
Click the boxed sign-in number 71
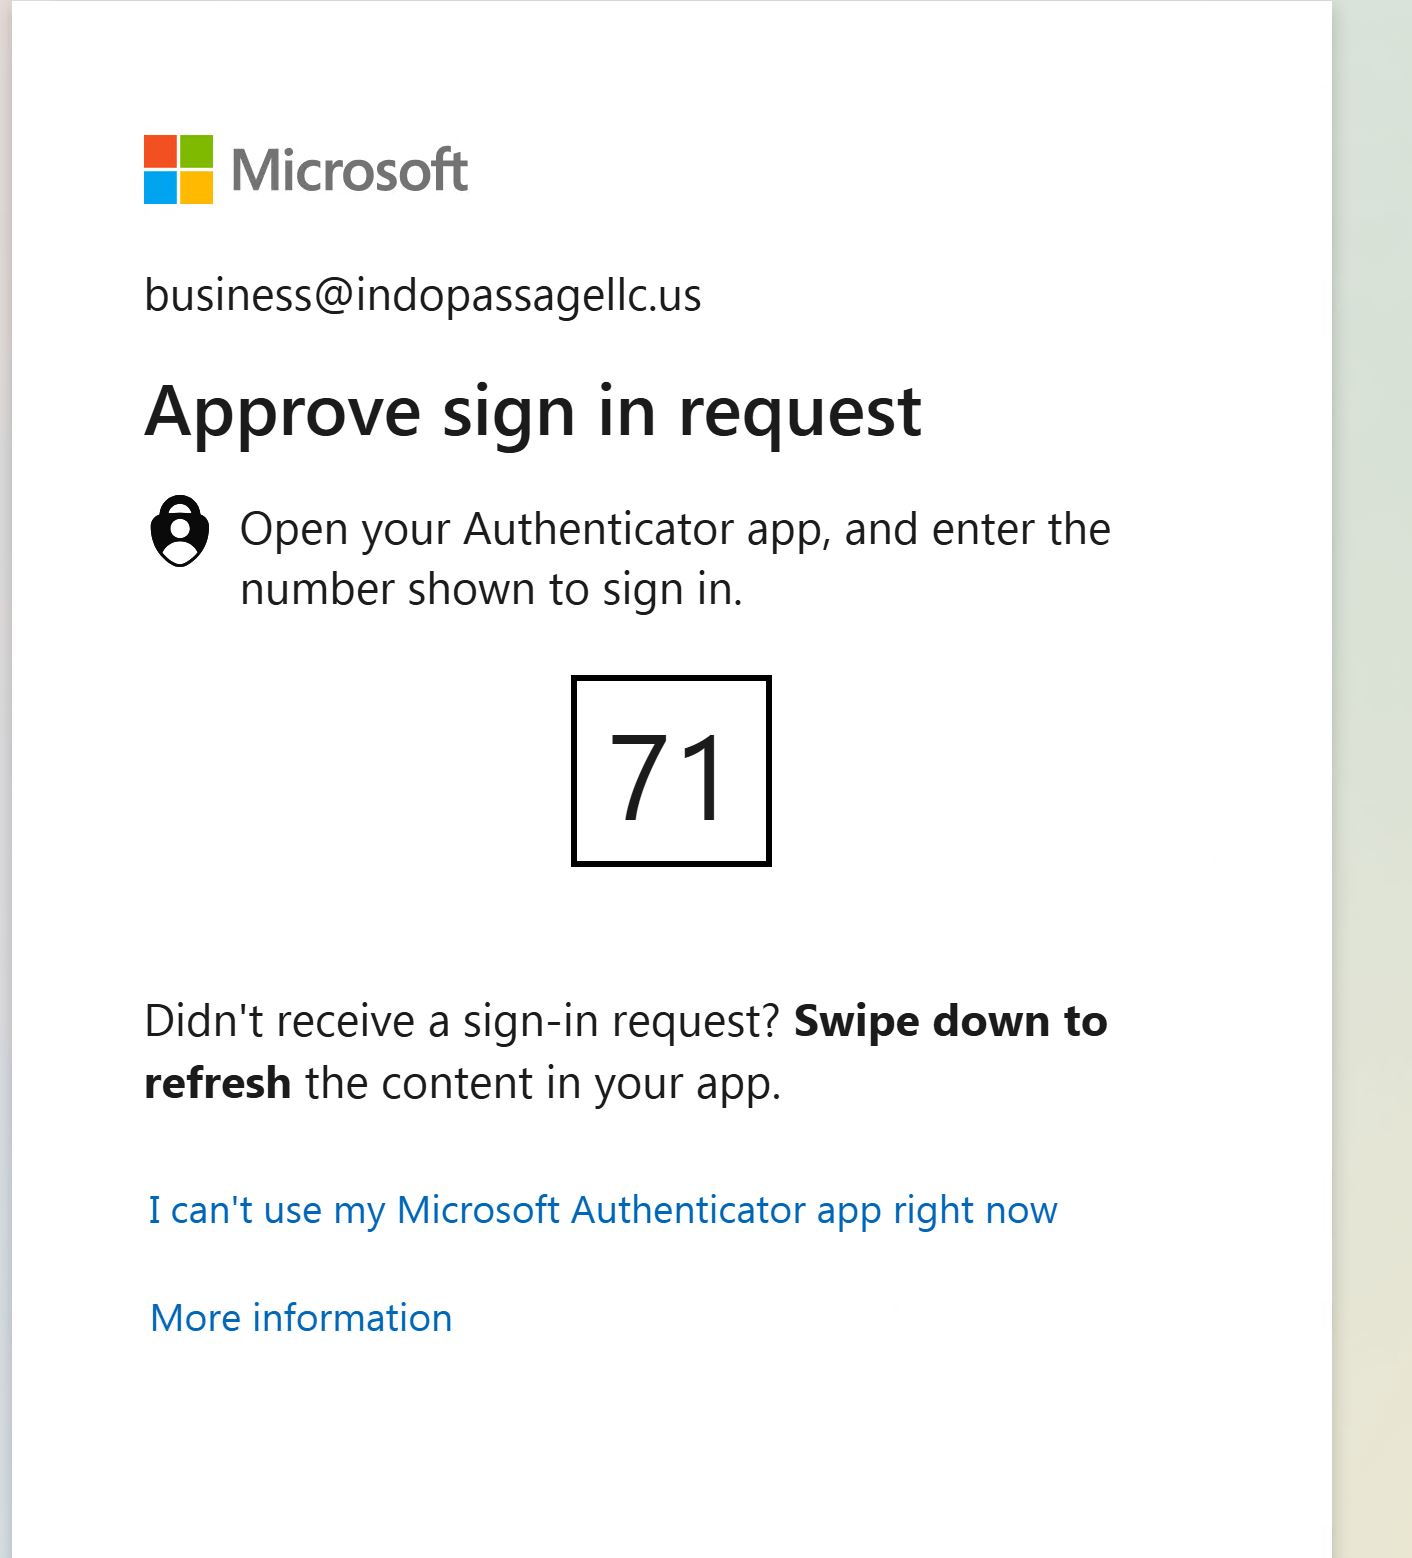[x=671, y=771]
